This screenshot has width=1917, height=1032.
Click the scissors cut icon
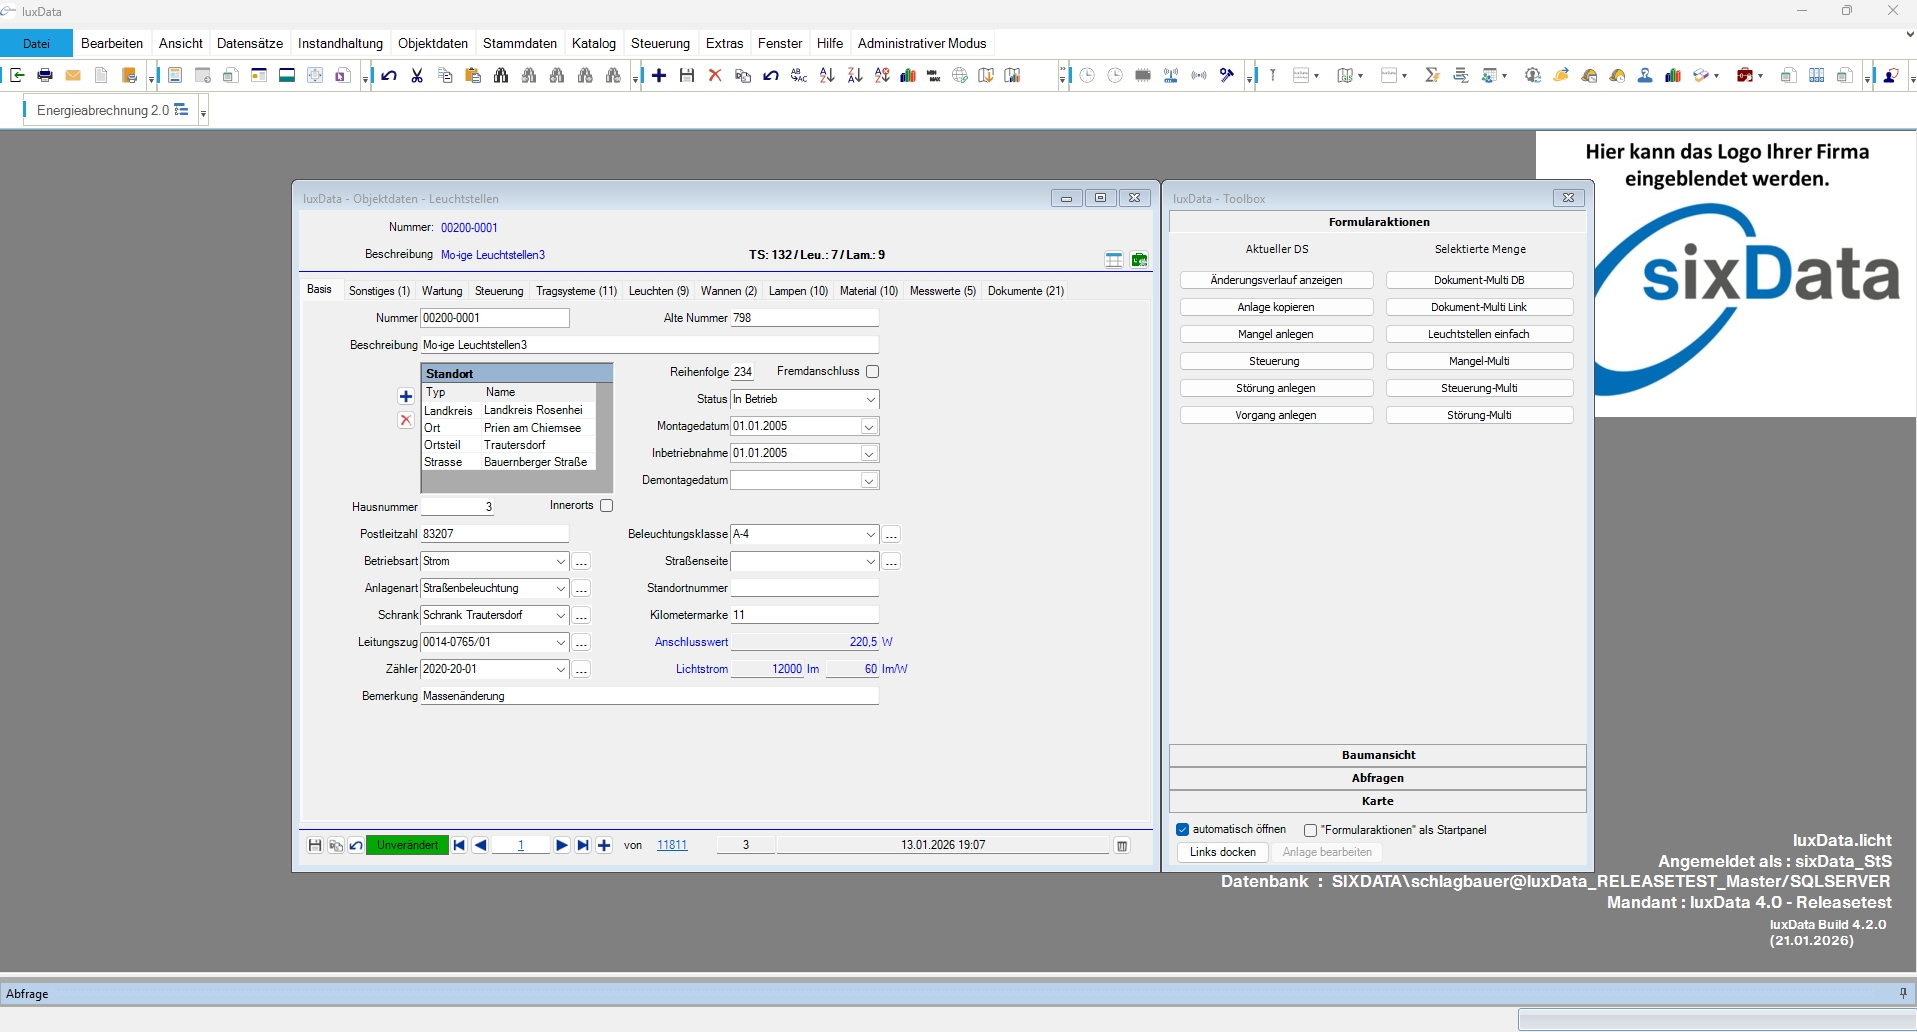(417, 76)
